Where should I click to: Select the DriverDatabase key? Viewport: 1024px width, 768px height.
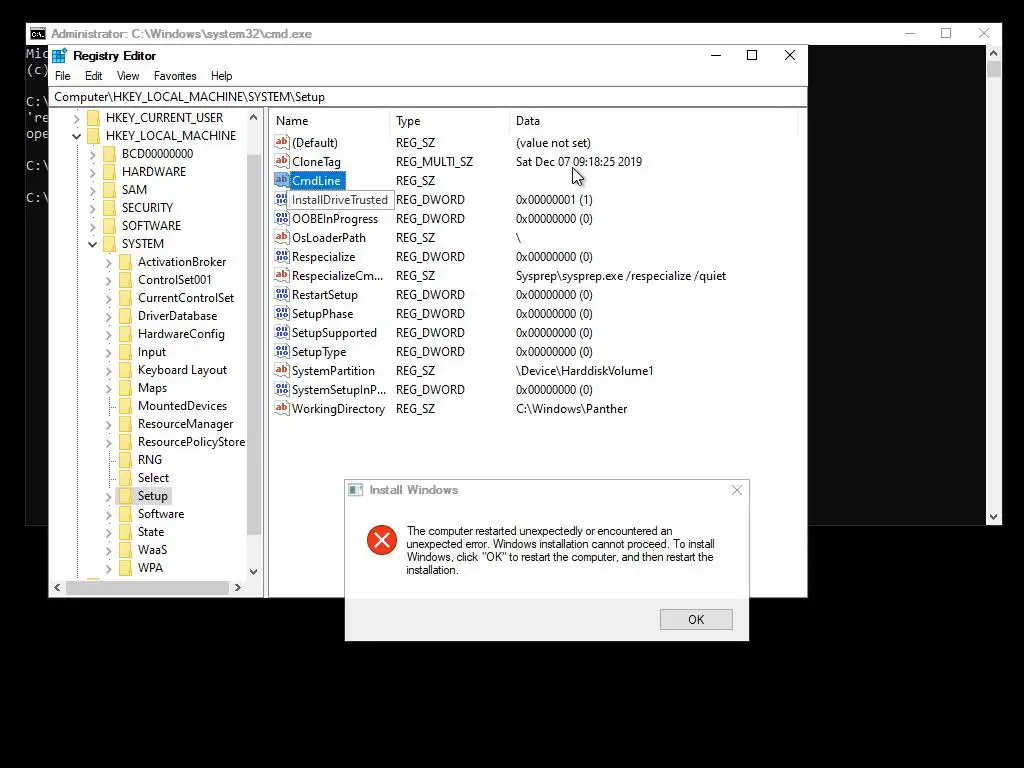(x=178, y=315)
